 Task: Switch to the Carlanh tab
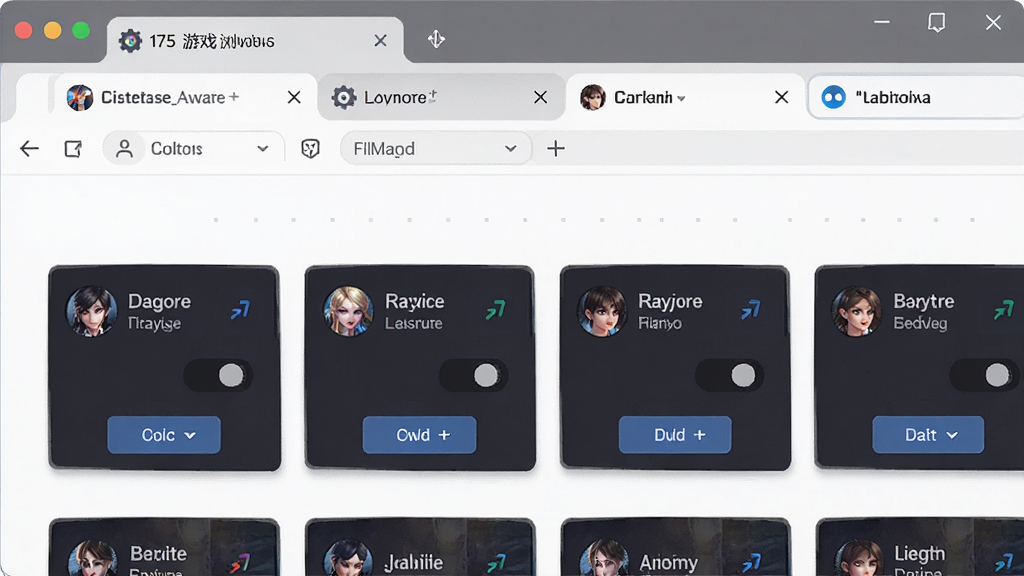pyautogui.click(x=686, y=97)
